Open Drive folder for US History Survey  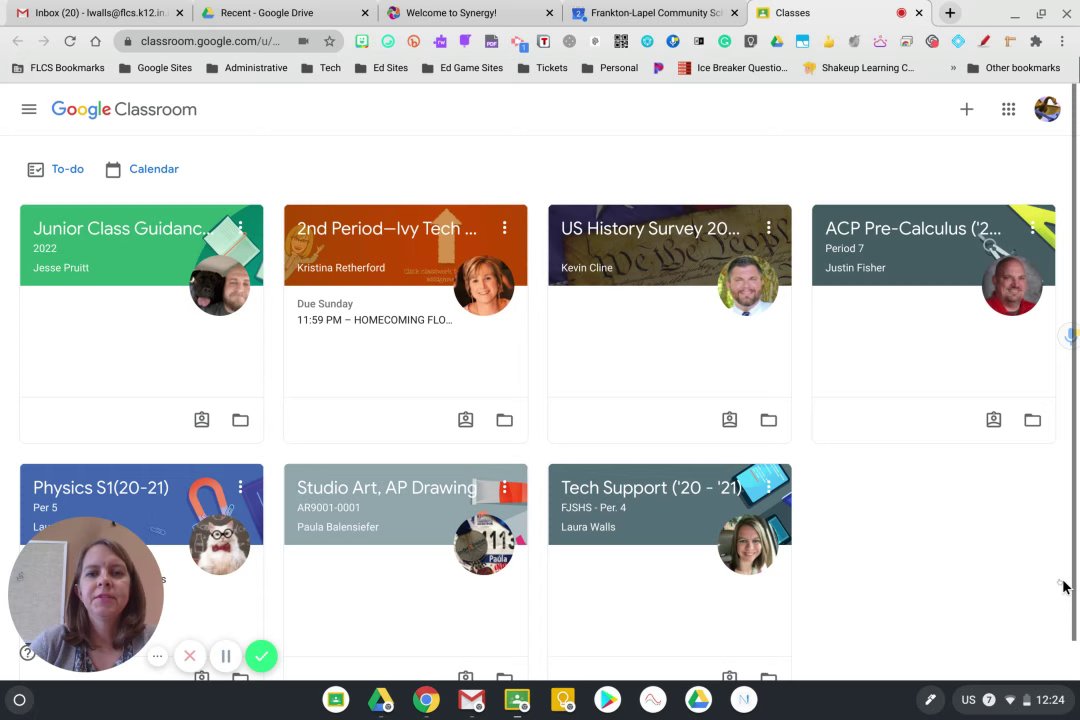pyautogui.click(x=769, y=420)
